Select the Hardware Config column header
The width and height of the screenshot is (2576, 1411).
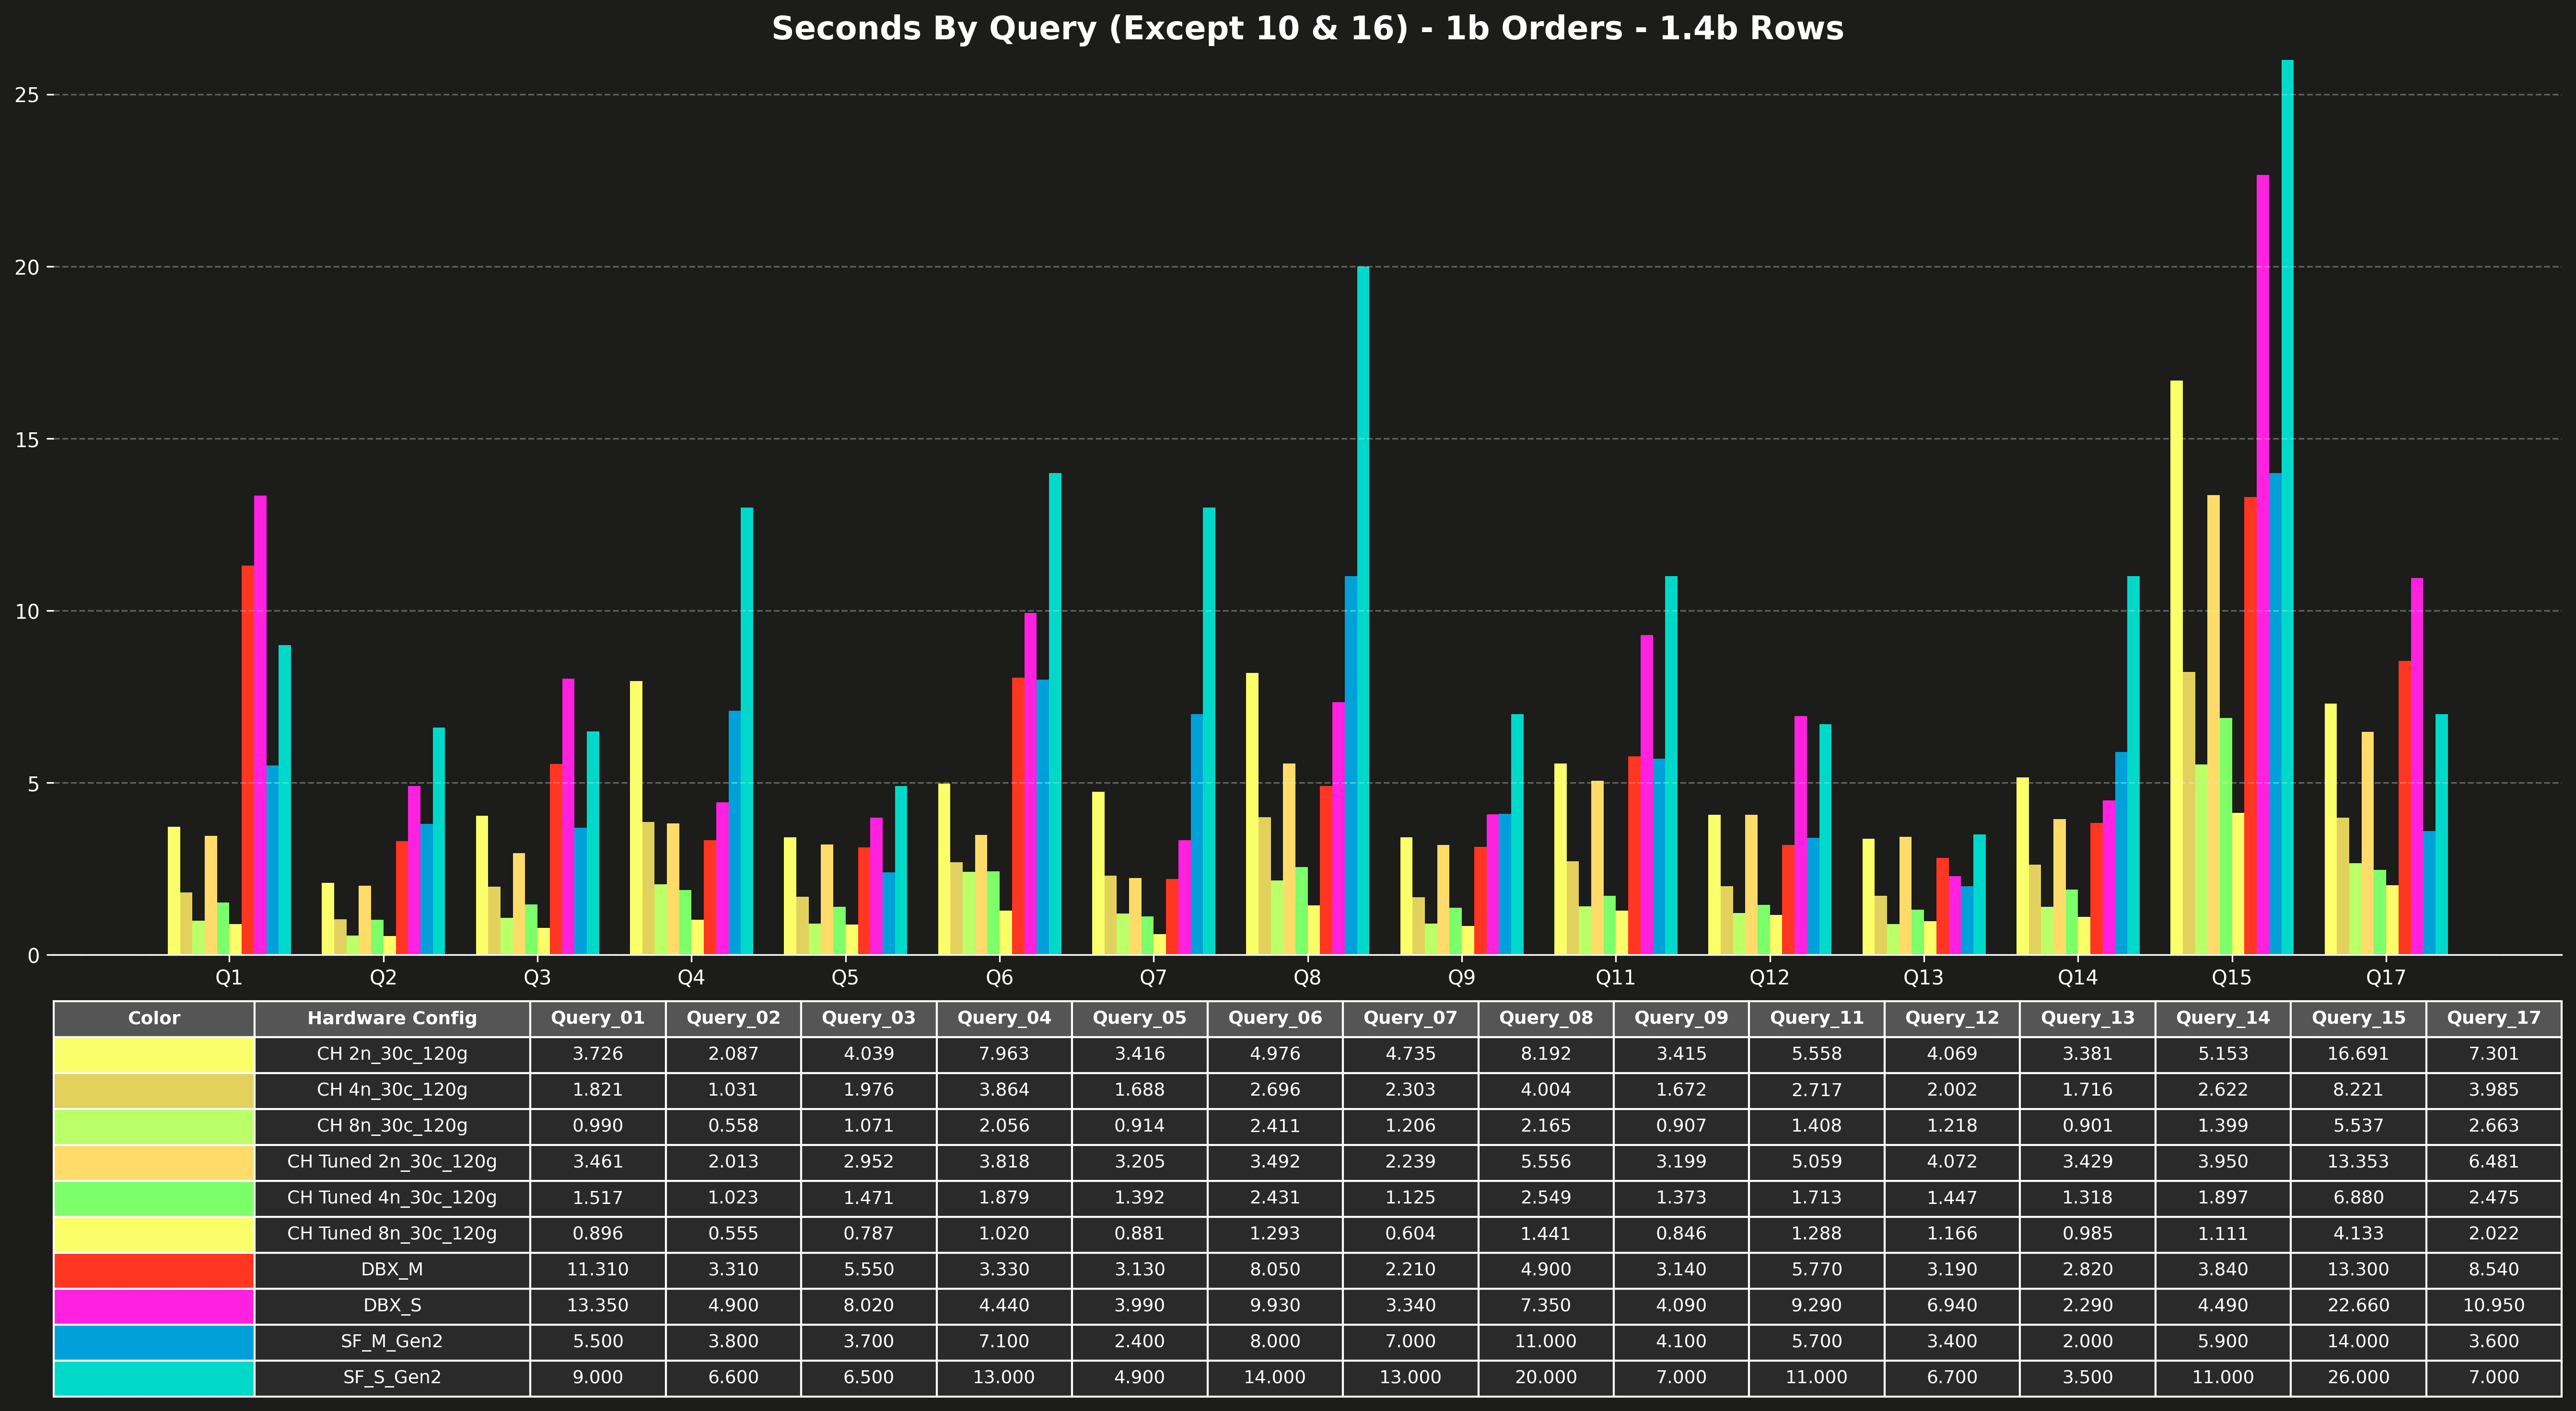[392, 1018]
